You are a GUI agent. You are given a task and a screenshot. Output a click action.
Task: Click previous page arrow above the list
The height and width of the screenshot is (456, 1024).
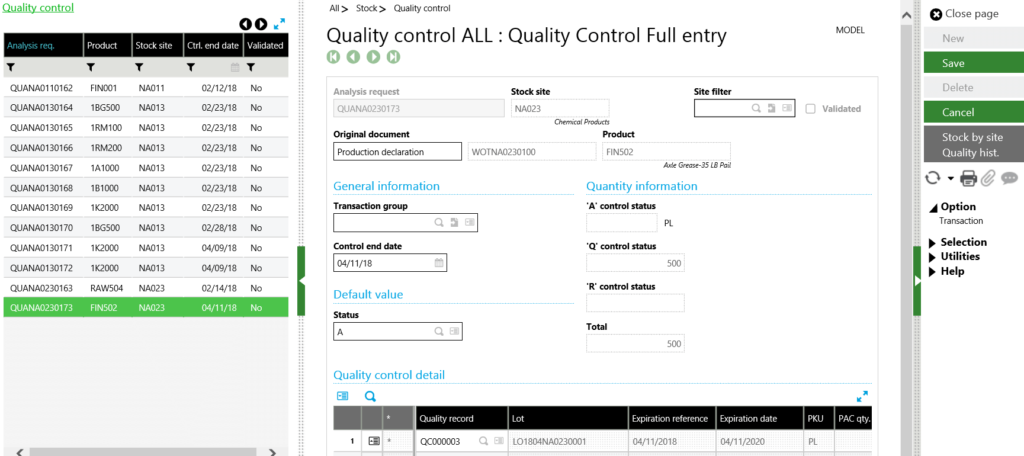pyautogui.click(x=246, y=24)
